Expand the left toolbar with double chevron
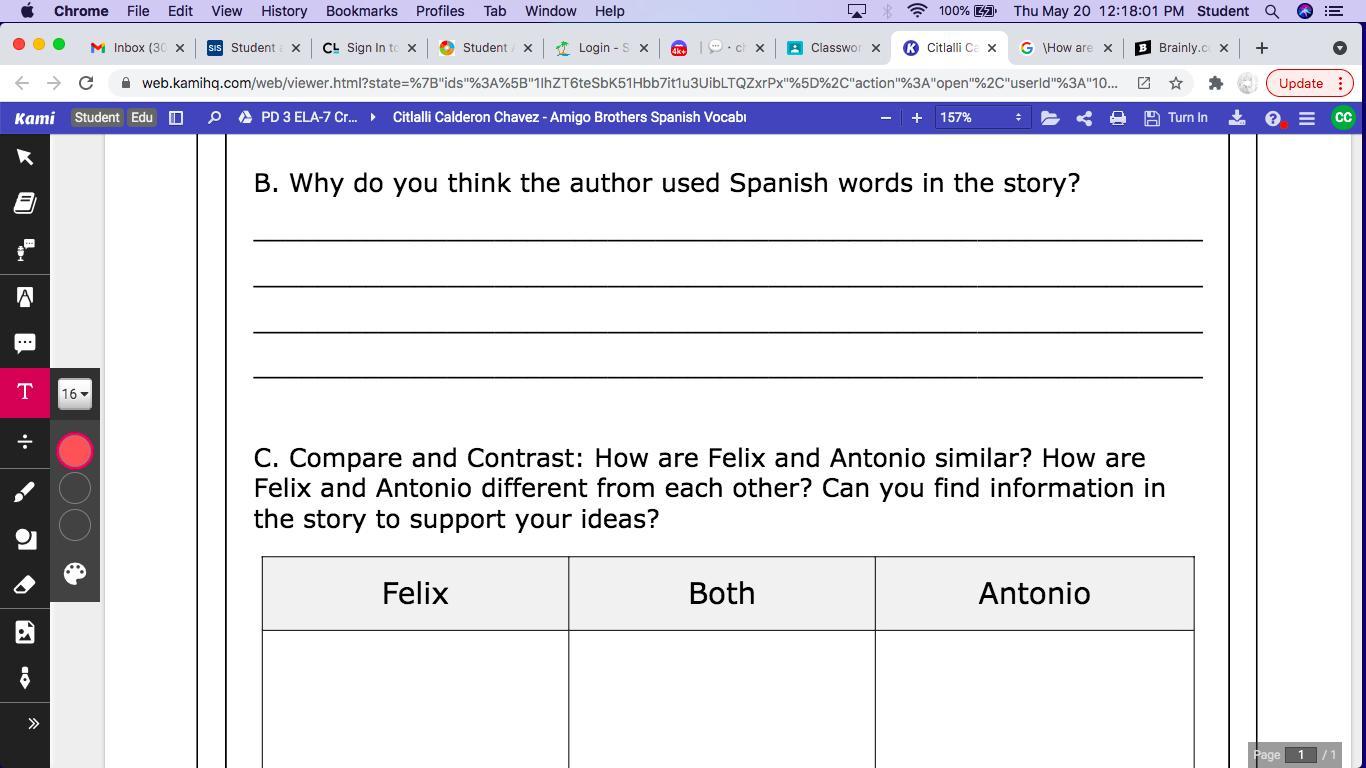Viewport: 1366px width, 768px height. pos(33,723)
